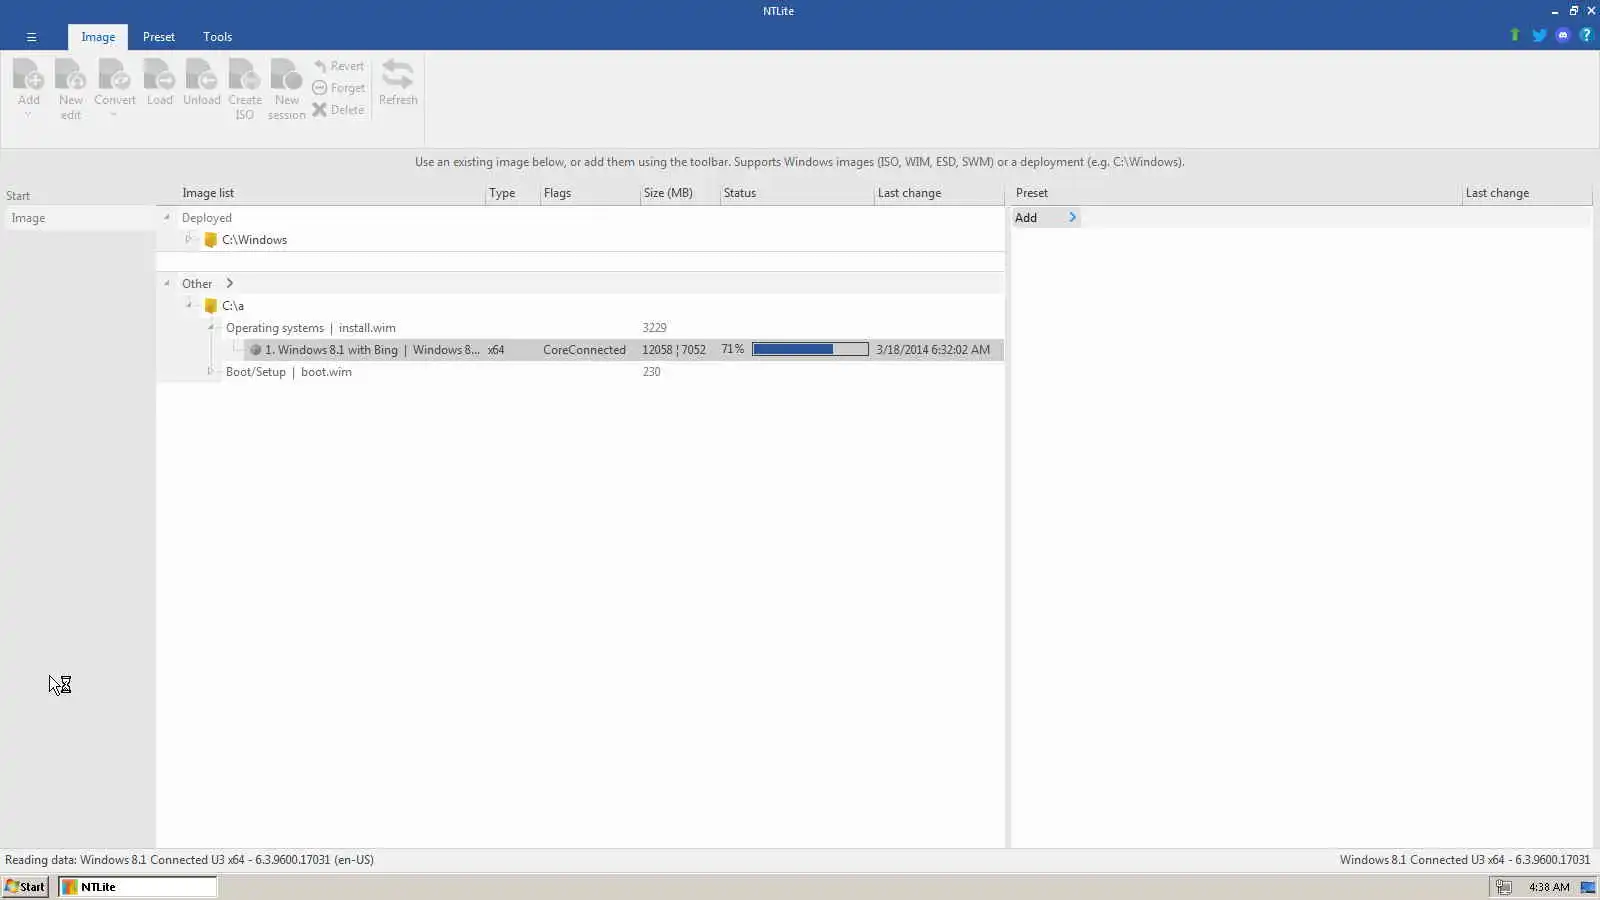This screenshot has height=900, width=1600.
Task: Click the Convert image toolbar icon
Action: [114, 75]
